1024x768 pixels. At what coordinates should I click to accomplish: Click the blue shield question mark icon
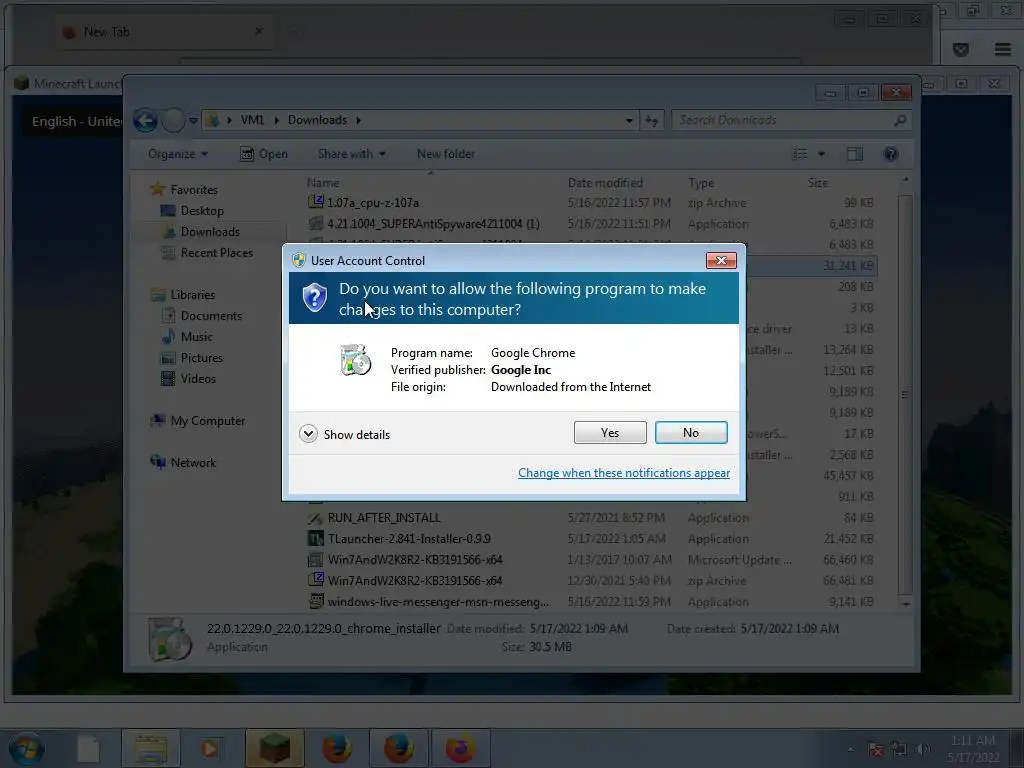coord(314,298)
